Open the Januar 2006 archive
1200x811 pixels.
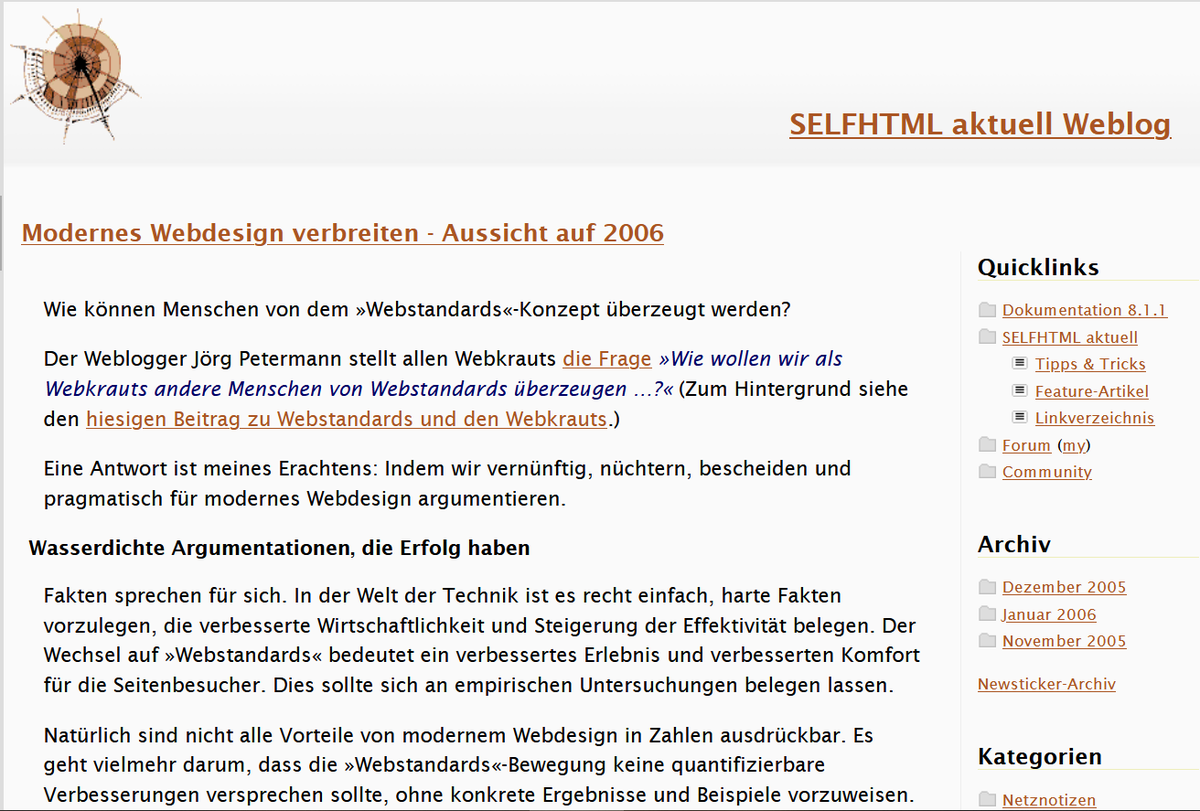click(x=1049, y=614)
